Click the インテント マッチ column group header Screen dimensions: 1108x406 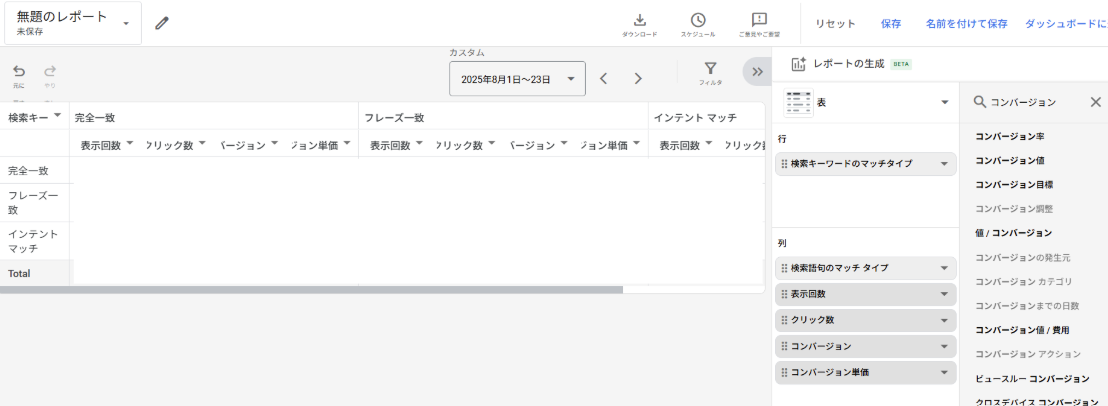coord(695,117)
